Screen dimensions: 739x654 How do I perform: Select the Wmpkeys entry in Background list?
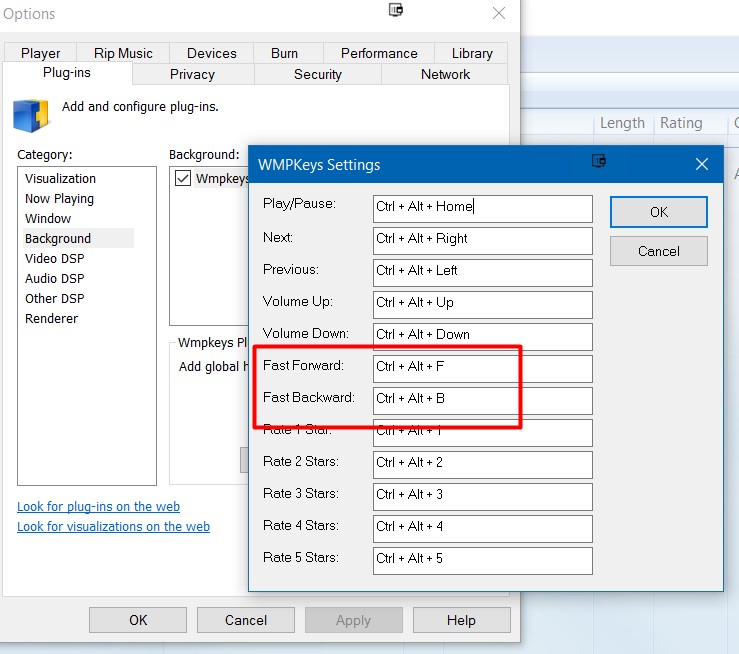pyautogui.click(x=222, y=179)
